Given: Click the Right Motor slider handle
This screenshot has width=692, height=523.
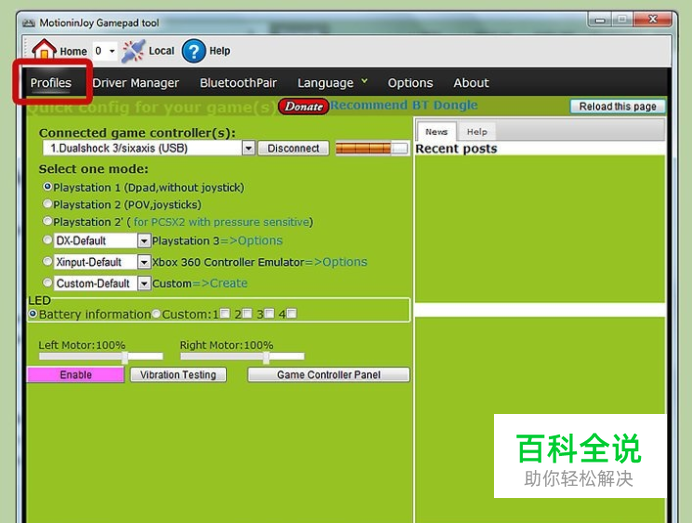Looking at the screenshot, I should pyautogui.click(x=266, y=357).
